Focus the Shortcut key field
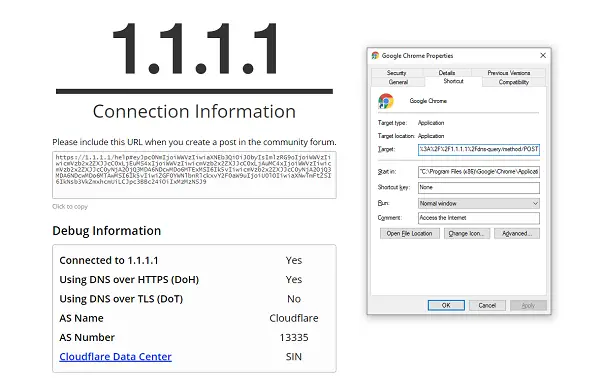The width and height of the screenshot is (600, 378). pyautogui.click(x=479, y=187)
